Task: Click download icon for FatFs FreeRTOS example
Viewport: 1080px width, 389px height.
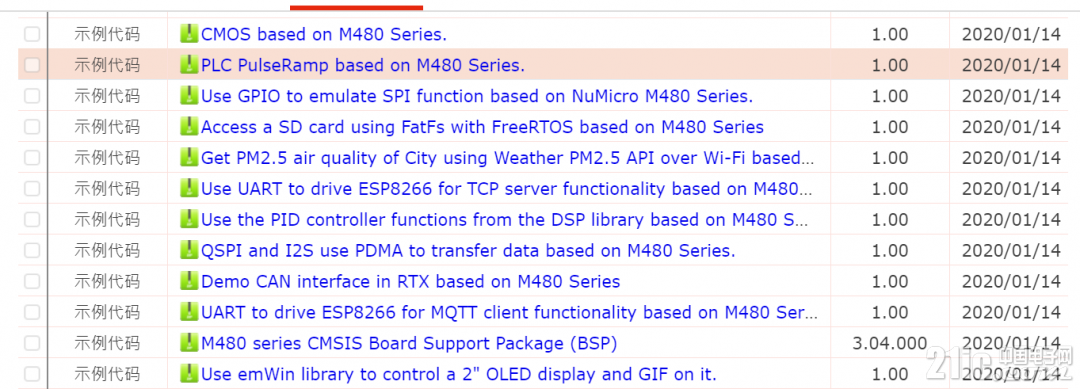Action: 189,127
